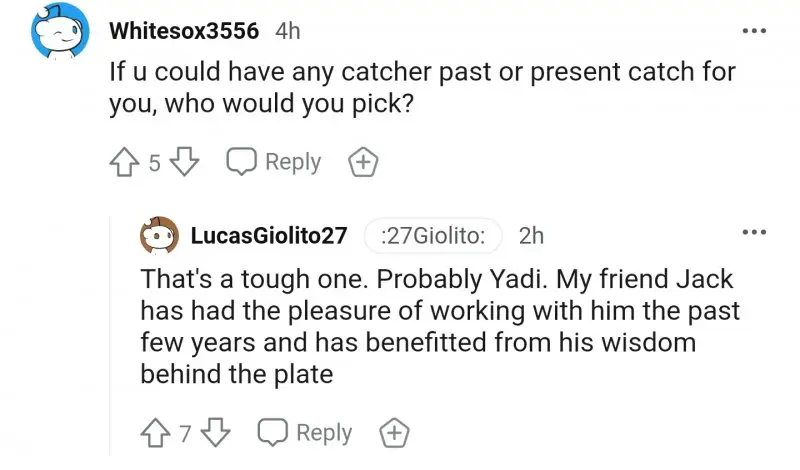Reply to LucasGiolito27's comment
Viewport: 800px width, 470px height.
(305, 433)
